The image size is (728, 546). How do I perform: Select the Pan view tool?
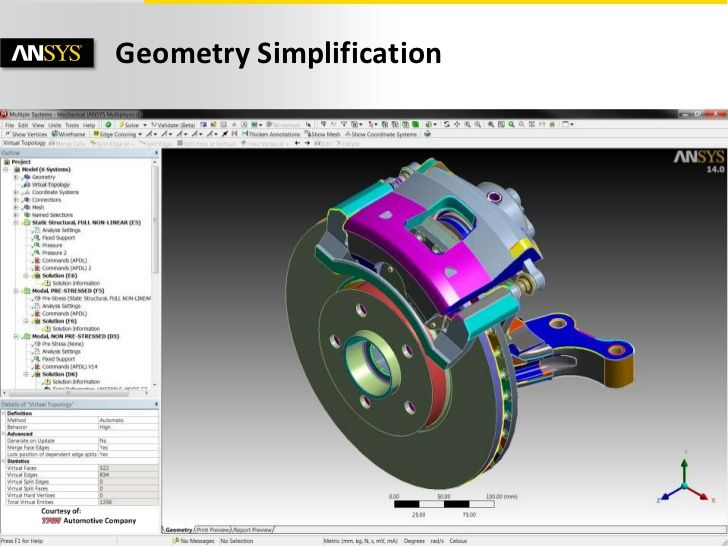[x=457, y=124]
